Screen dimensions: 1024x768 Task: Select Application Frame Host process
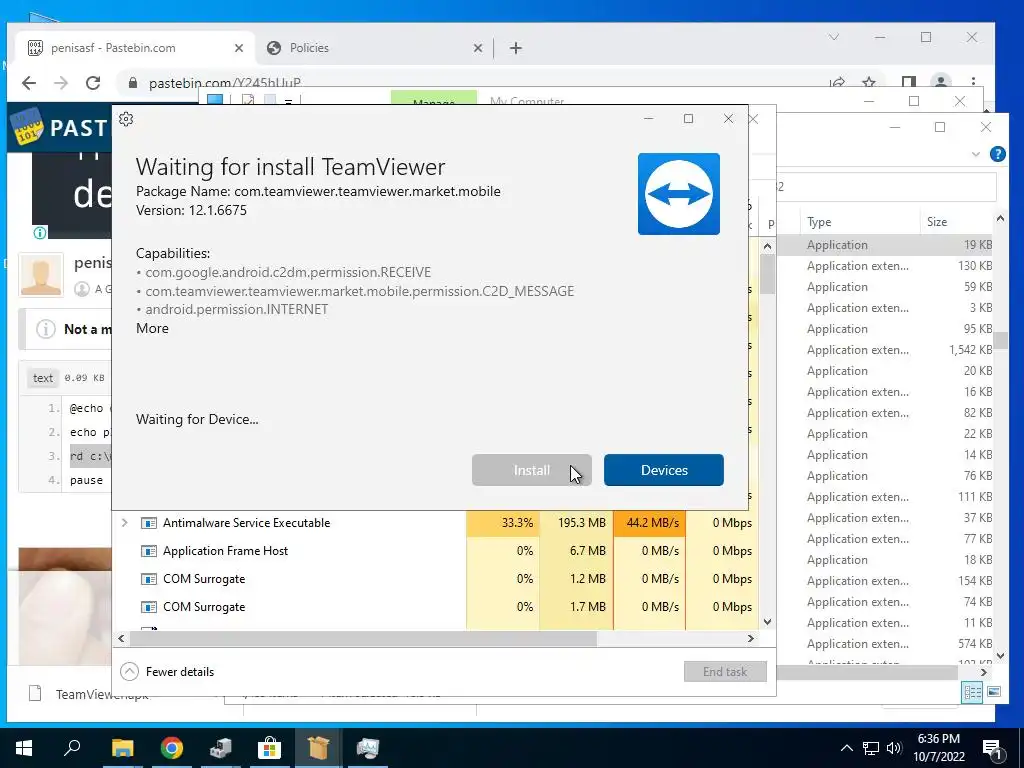225,551
